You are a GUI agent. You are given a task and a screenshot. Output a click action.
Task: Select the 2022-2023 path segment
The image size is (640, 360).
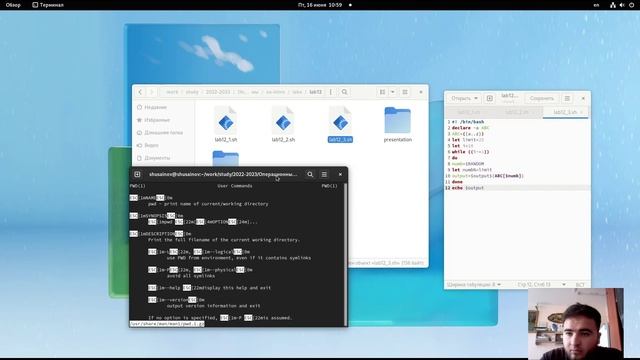tap(218, 92)
